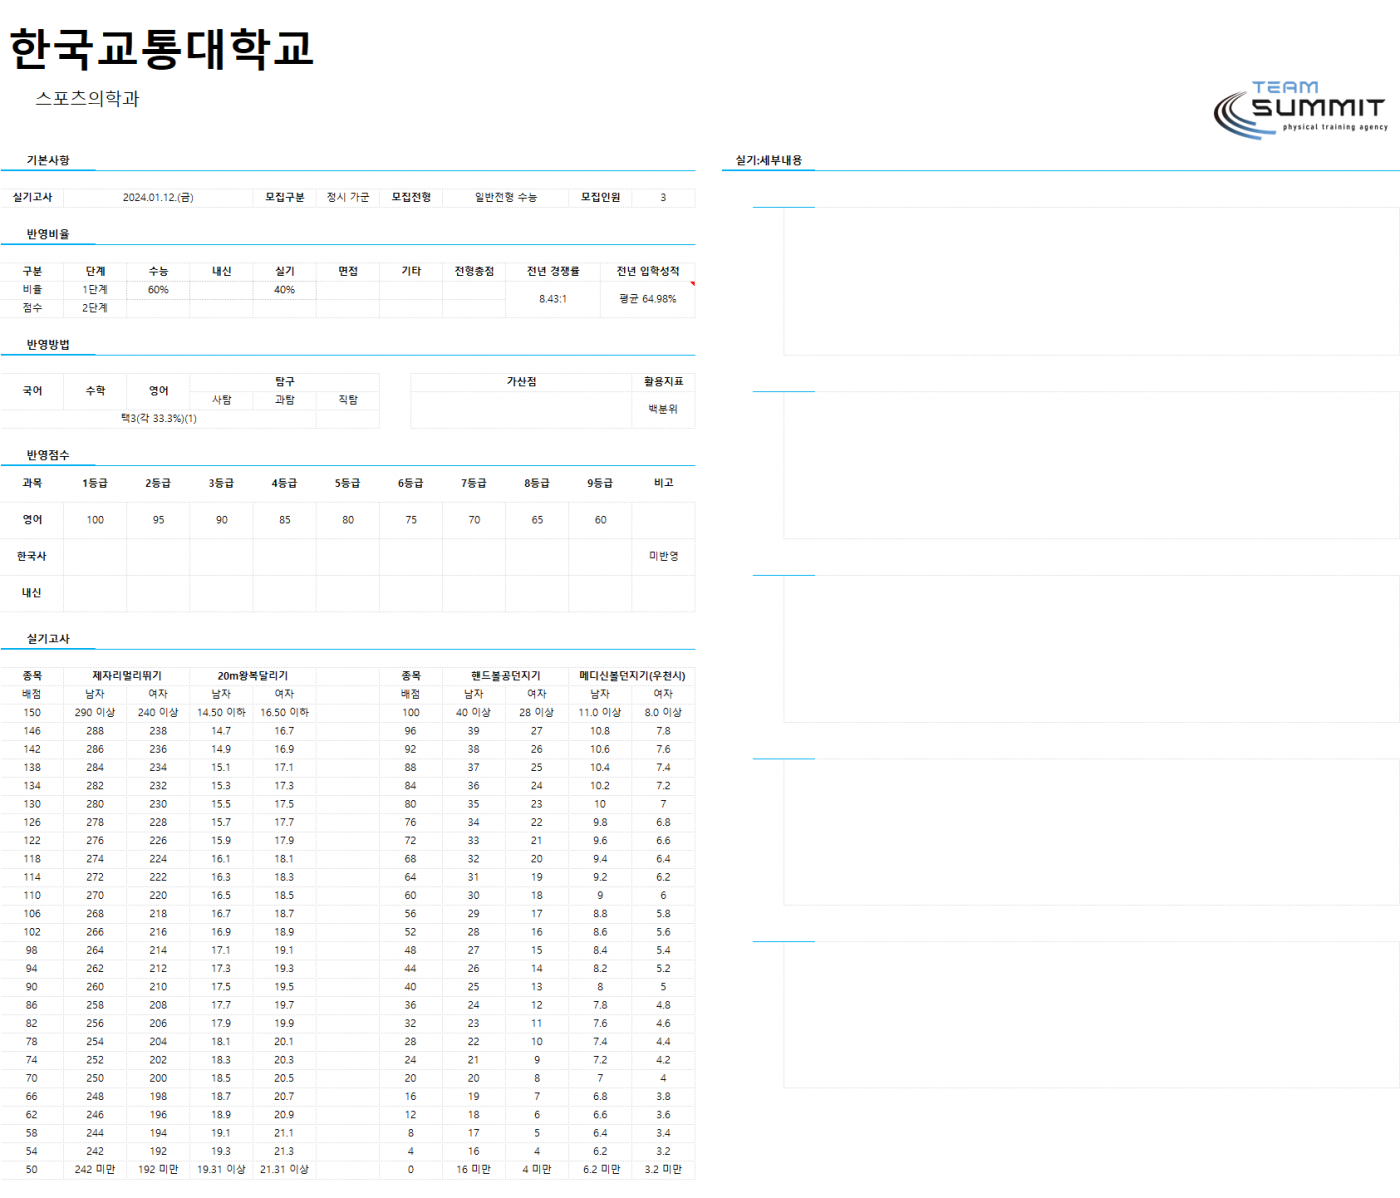Select the 242 미만 cell
The image size is (1400, 1198).
coord(95,1169)
